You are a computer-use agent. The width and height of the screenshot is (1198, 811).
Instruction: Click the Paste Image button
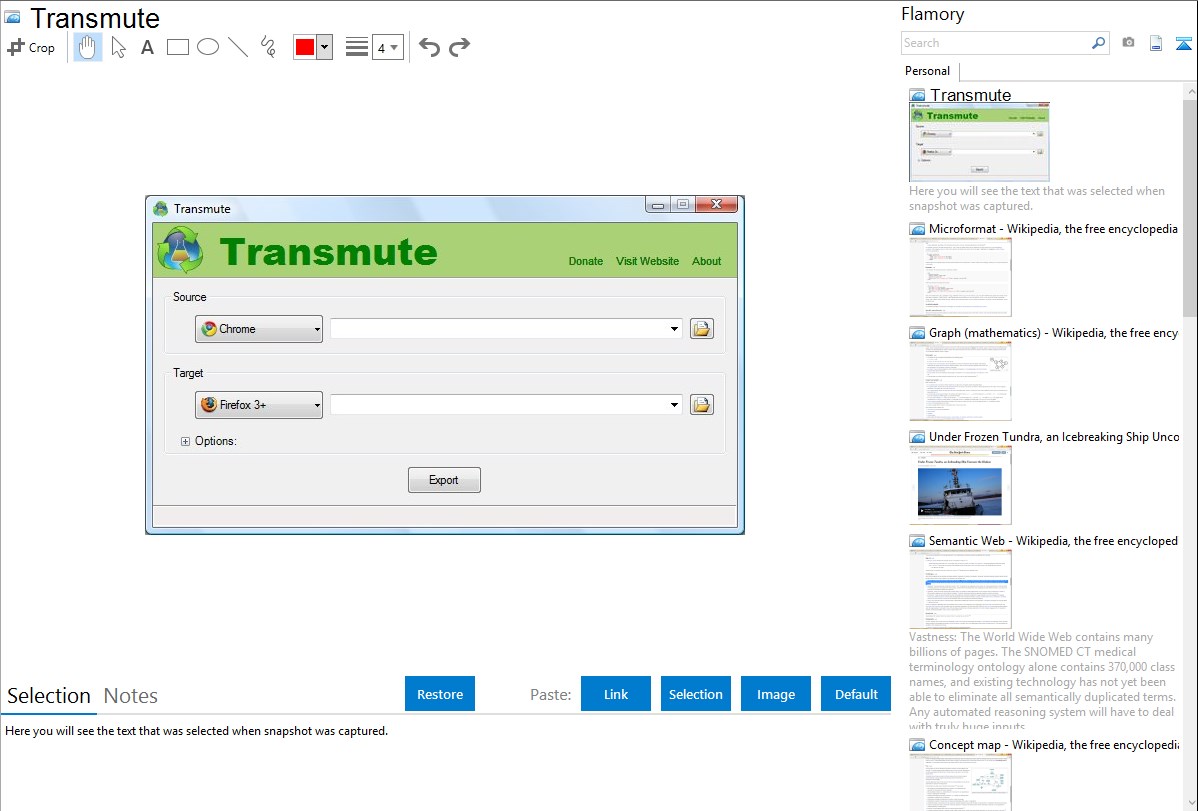tap(775, 694)
